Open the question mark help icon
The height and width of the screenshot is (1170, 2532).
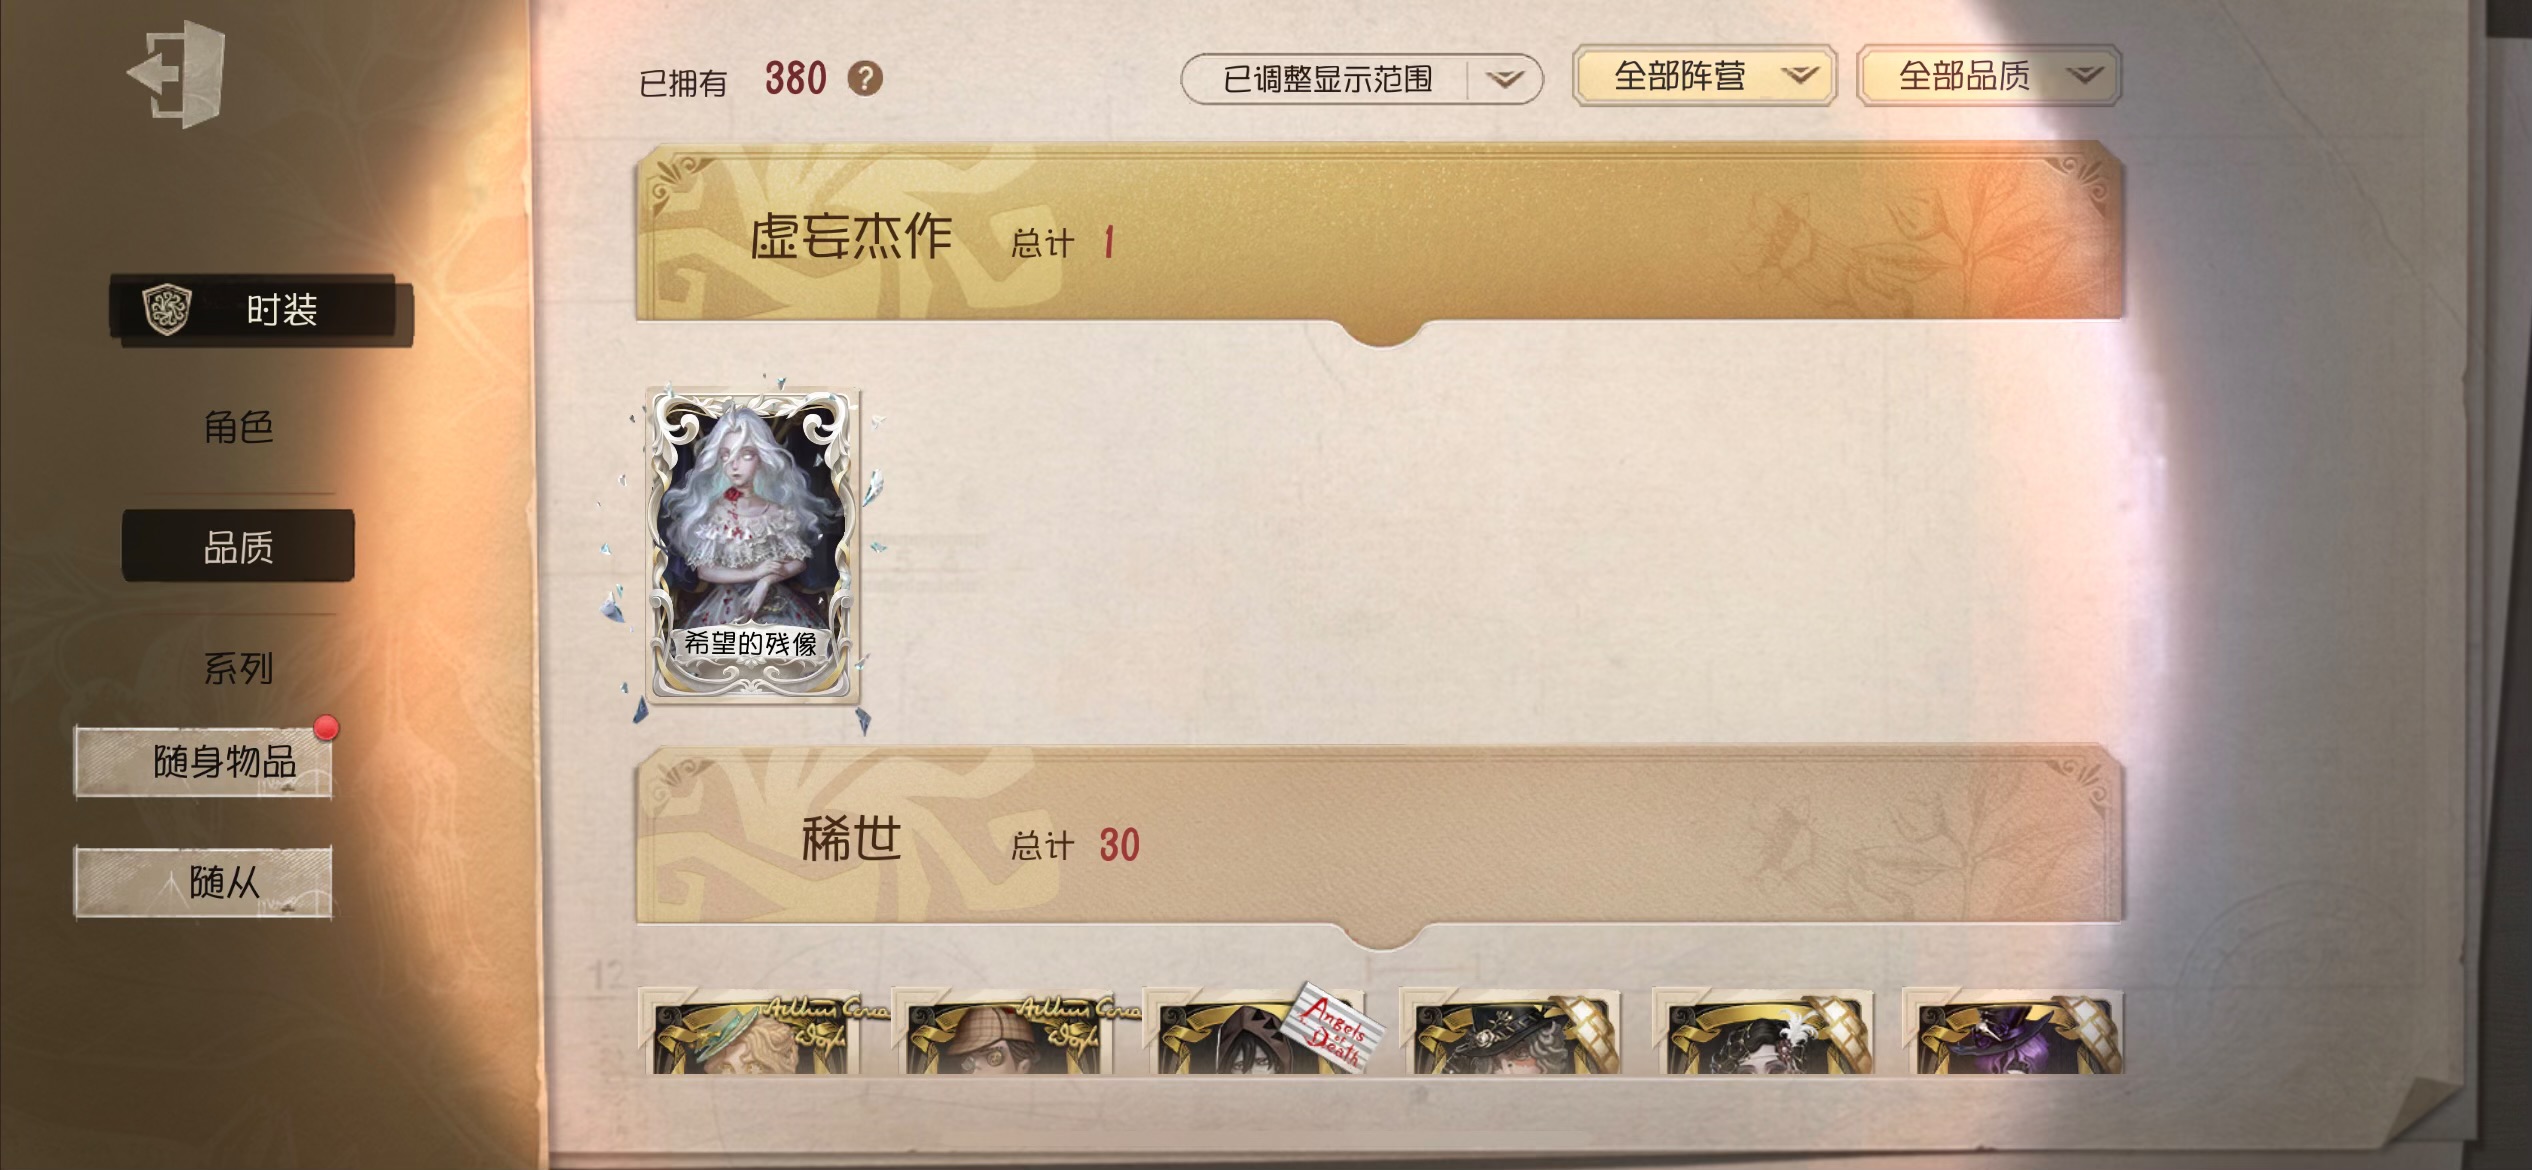pos(865,79)
